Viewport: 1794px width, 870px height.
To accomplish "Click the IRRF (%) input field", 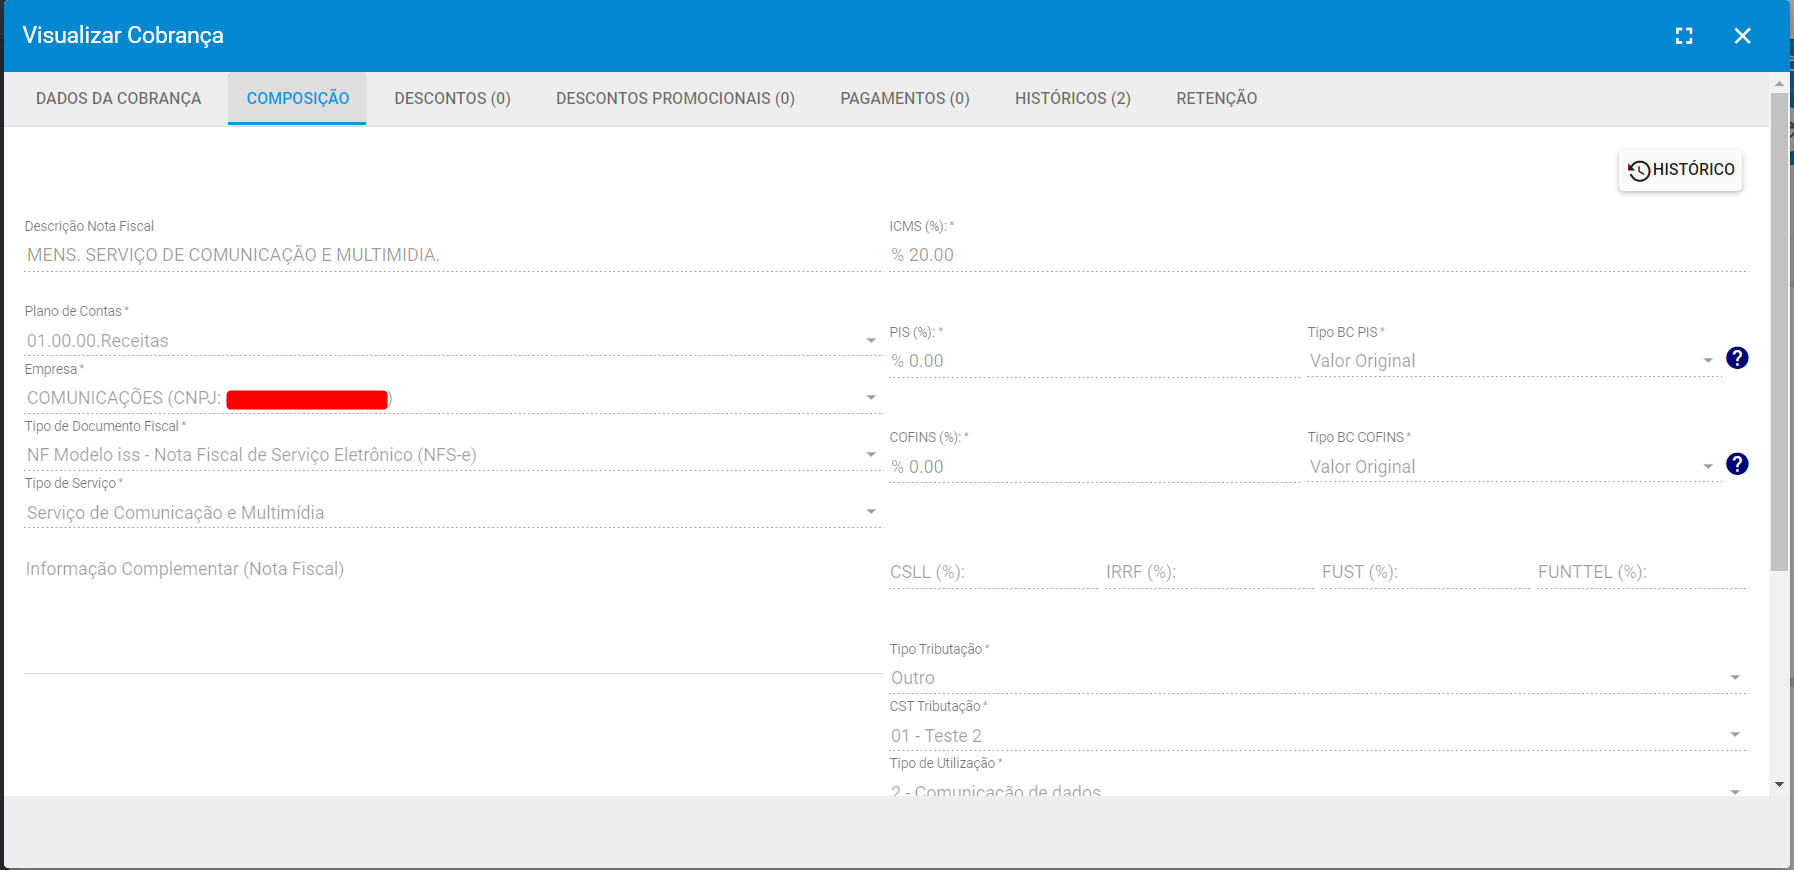I will [x=1209, y=572].
